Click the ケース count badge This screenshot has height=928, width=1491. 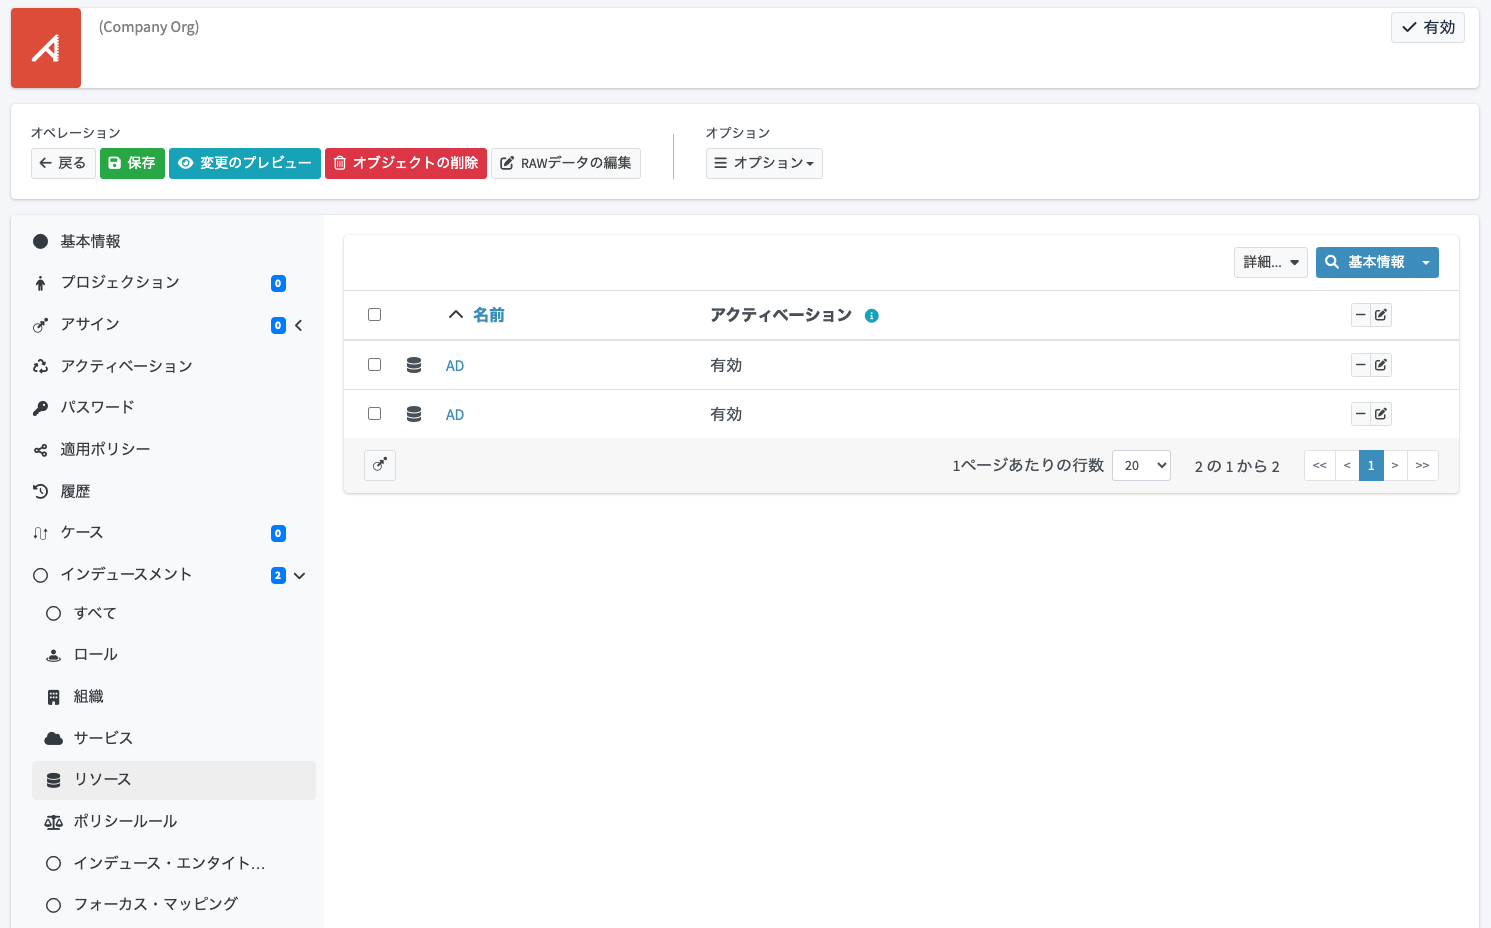(x=278, y=533)
